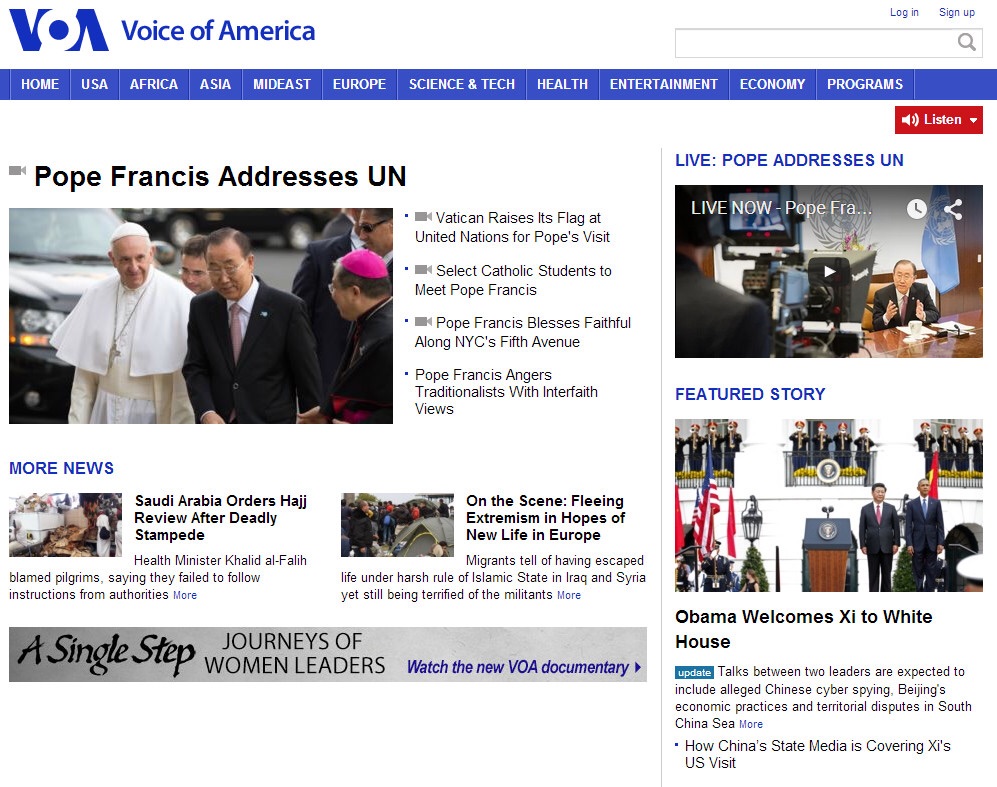Open the Pope Francis Addresses UN headline
This screenshot has width=997, height=787.
220,176
